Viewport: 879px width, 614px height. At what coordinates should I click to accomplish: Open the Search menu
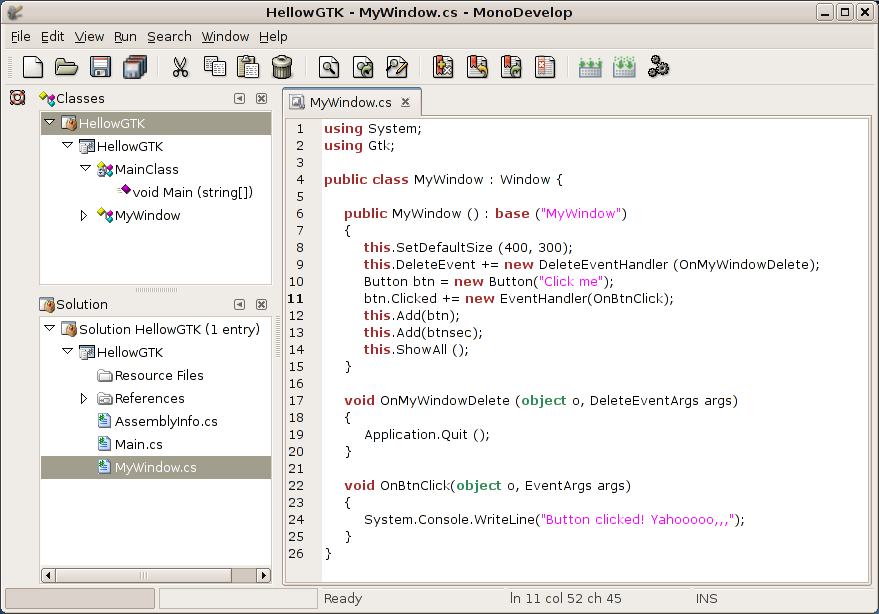[169, 36]
